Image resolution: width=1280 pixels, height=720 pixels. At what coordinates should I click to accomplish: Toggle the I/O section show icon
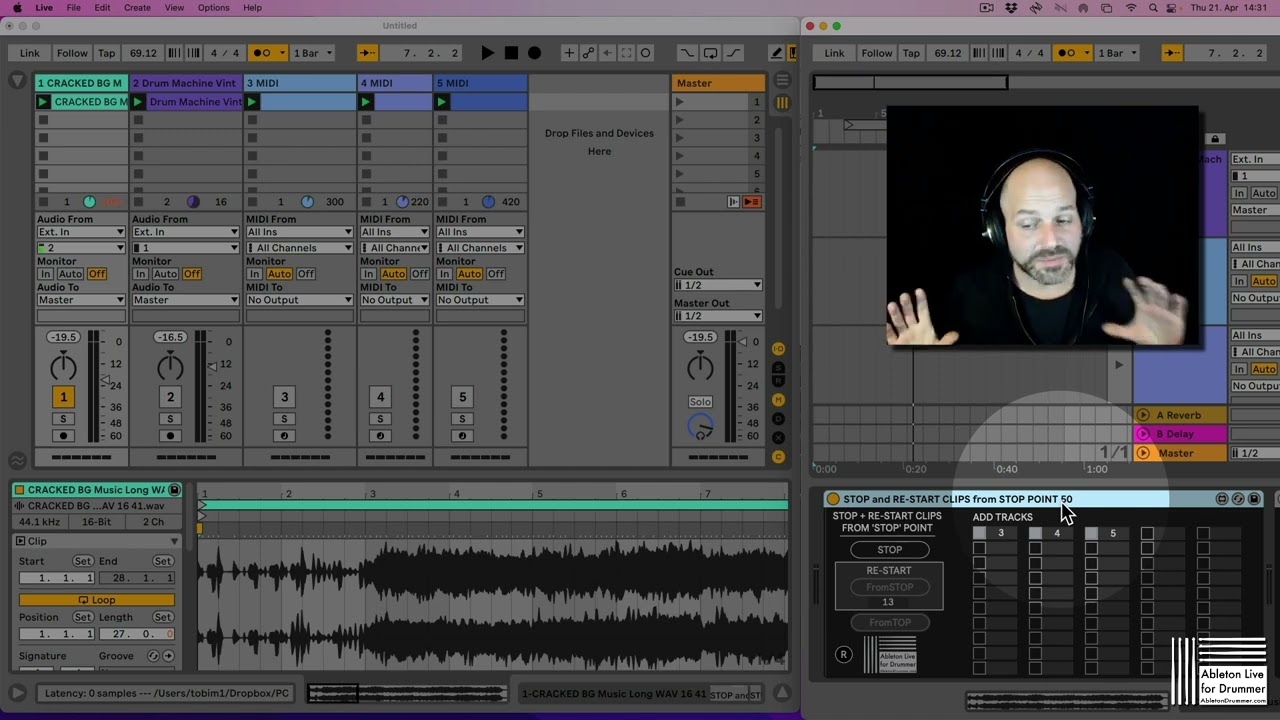coord(779,349)
